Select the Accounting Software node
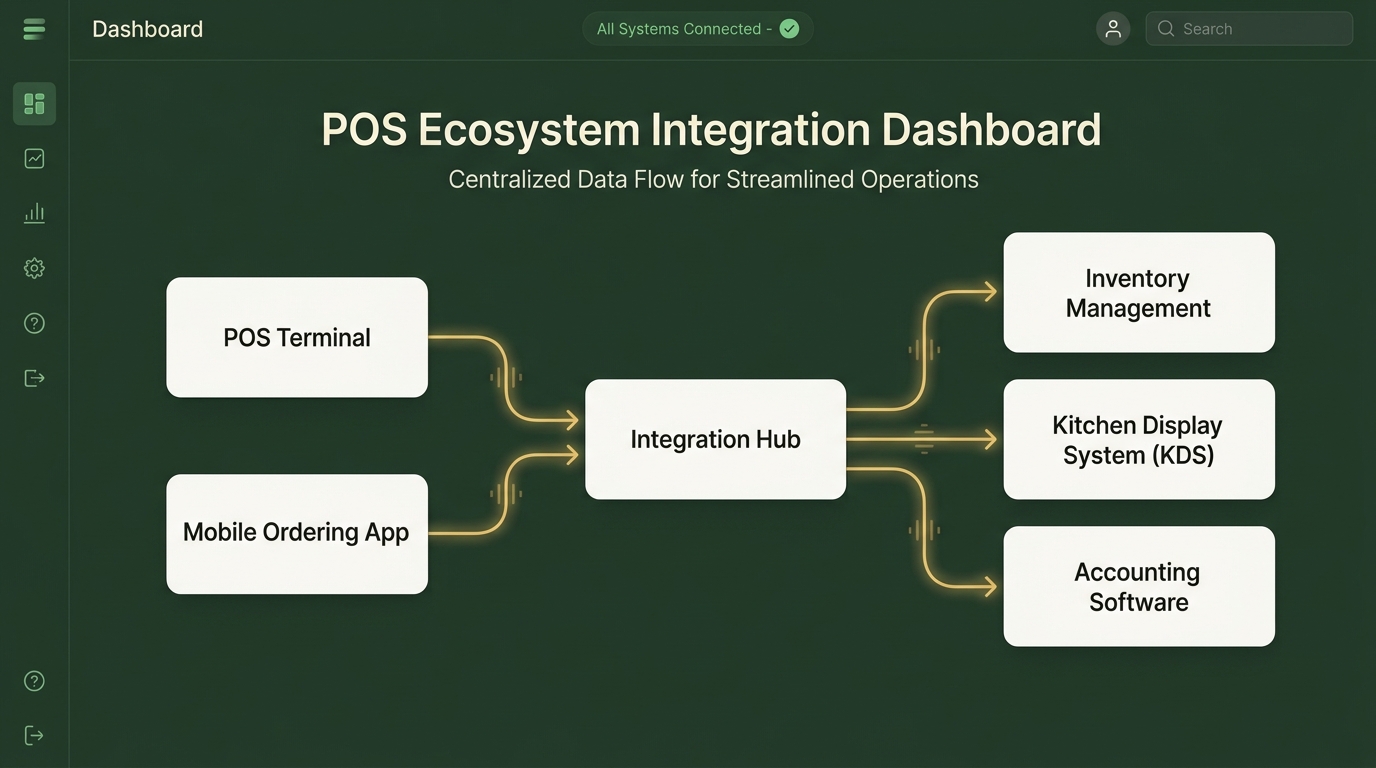The height and width of the screenshot is (768, 1376). 1138,586
